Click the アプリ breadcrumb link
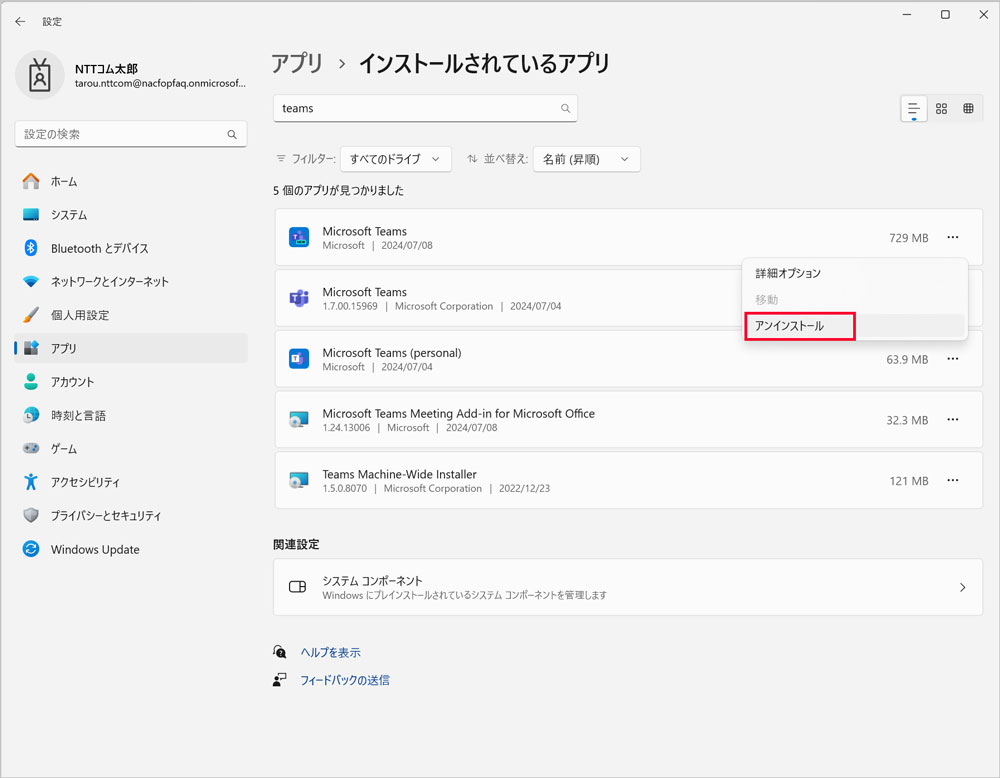The height and width of the screenshot is (778, 1000). 297,63
